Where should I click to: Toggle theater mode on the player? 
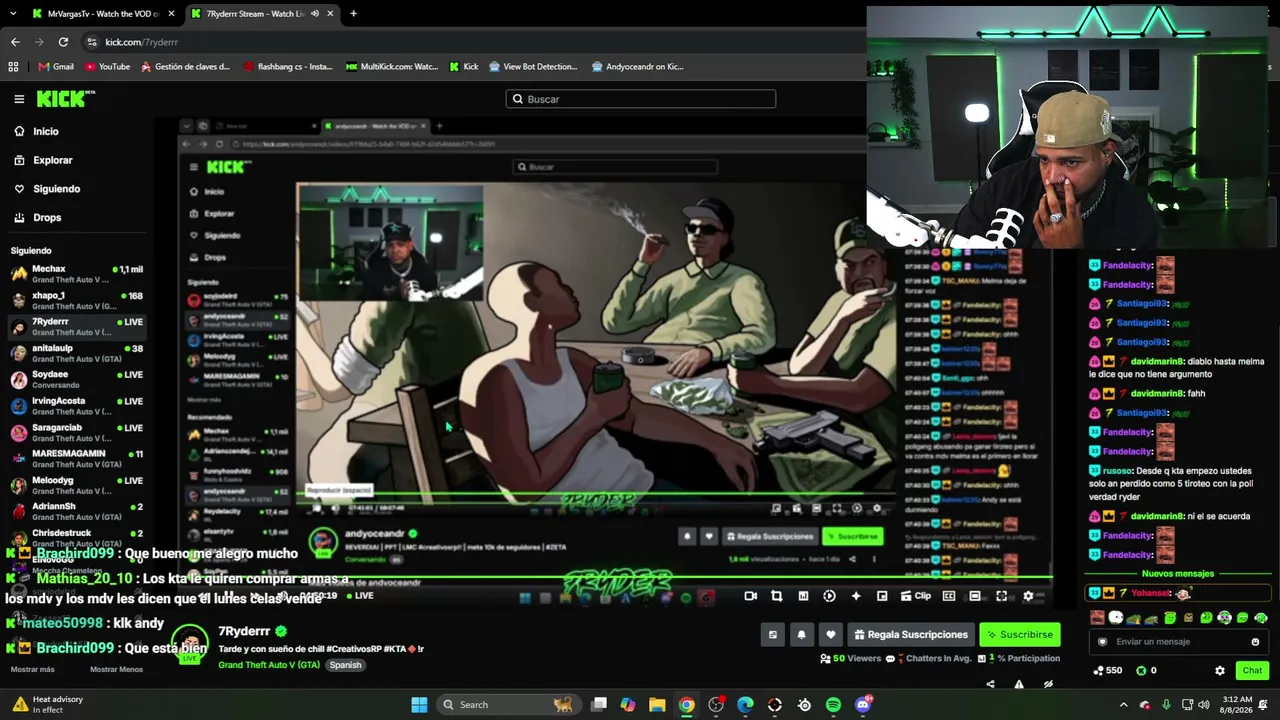click(975, 596)
